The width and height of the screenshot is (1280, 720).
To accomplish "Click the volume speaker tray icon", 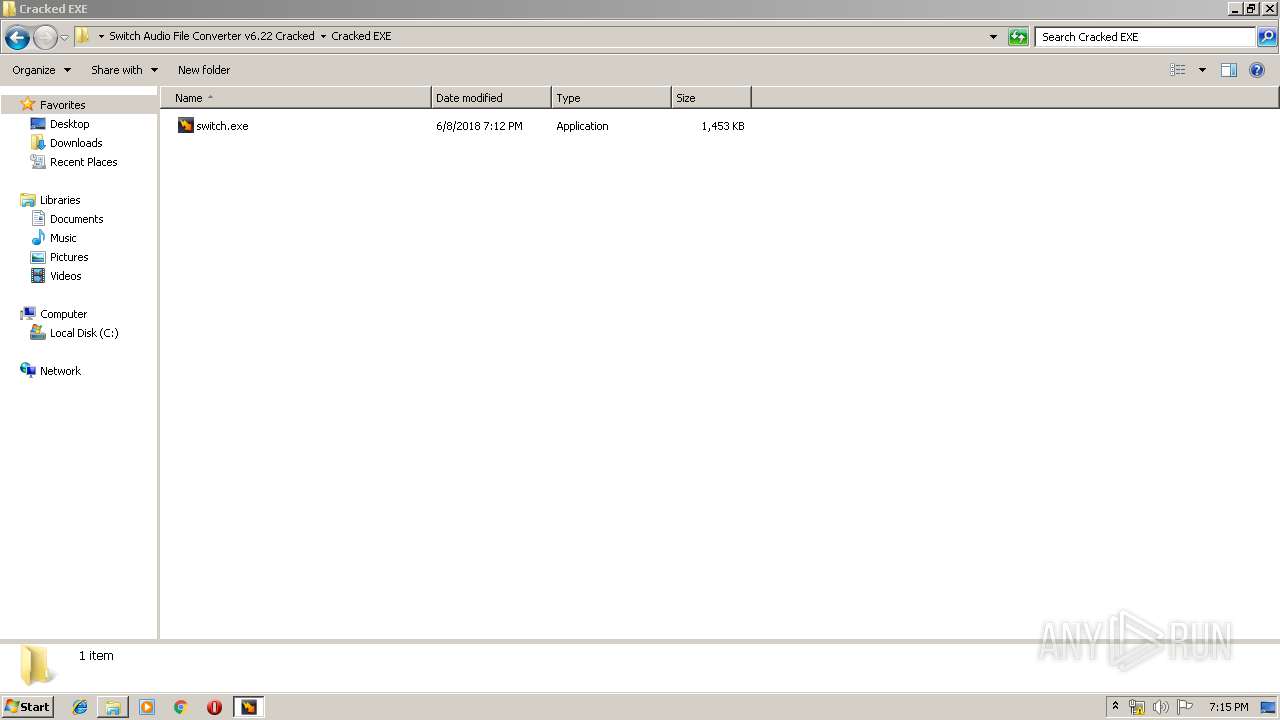I will coord(1160,707).
